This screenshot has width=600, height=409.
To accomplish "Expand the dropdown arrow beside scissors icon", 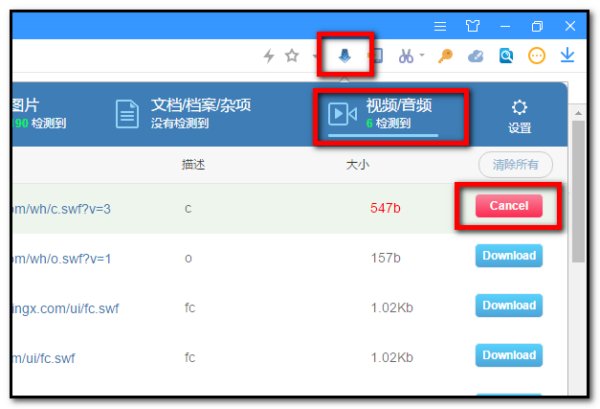I will [422, 56].
